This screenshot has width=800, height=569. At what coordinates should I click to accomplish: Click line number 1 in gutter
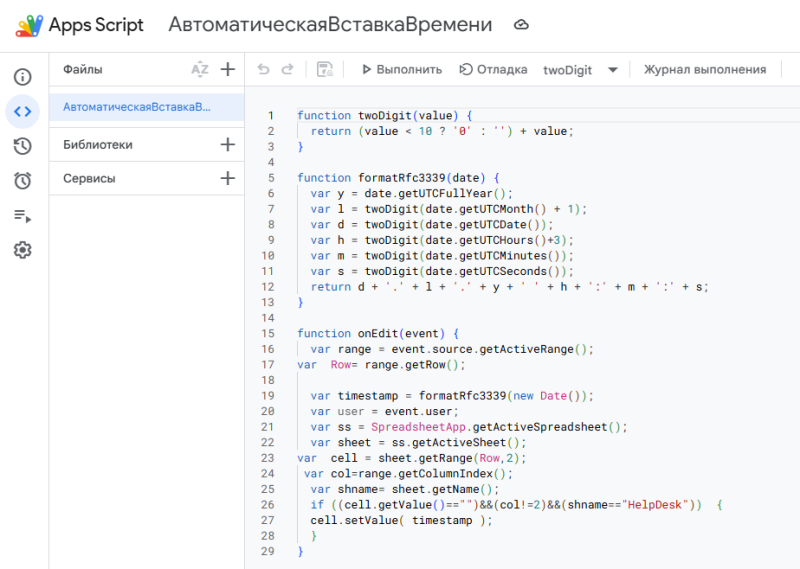tap(271, 116)
